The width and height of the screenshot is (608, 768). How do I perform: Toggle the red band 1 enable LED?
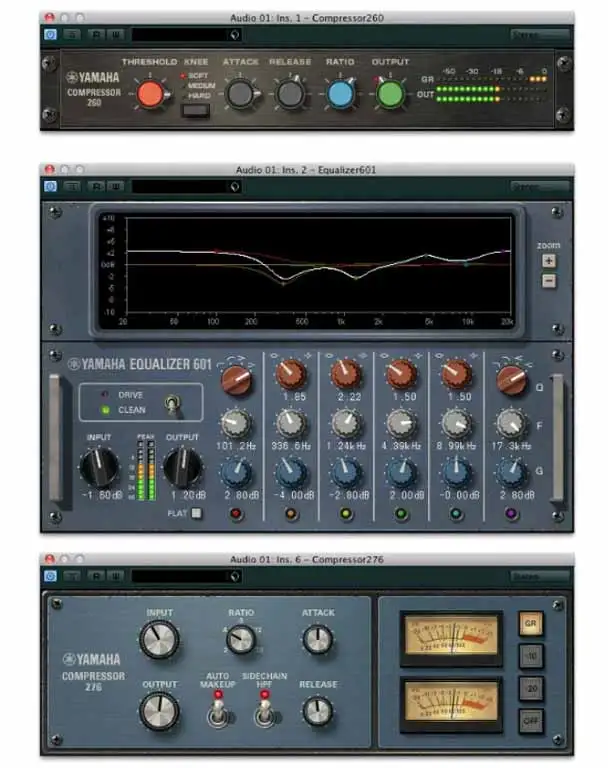pyautogui.click(x=236, y=514)
